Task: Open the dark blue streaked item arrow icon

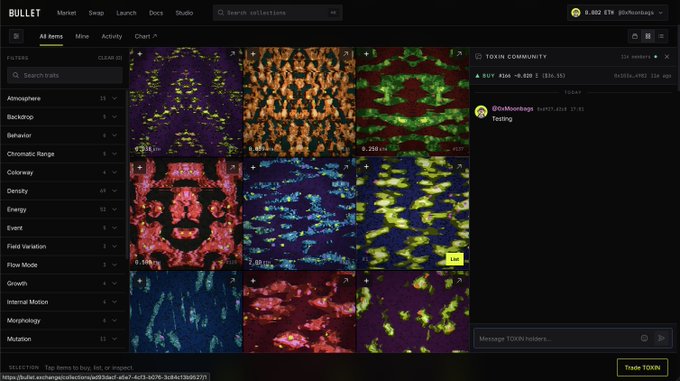Action: click(x=232, y=281)
